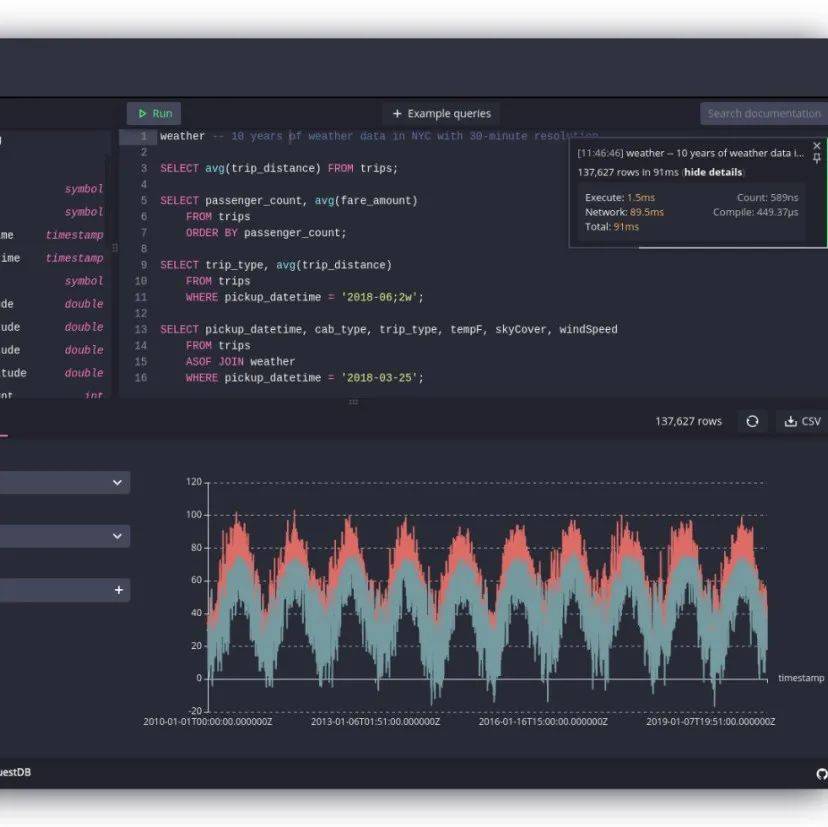The image size is (828, 827).
Task: Pin the weather query notification
Action: click(x=817, y=159)
